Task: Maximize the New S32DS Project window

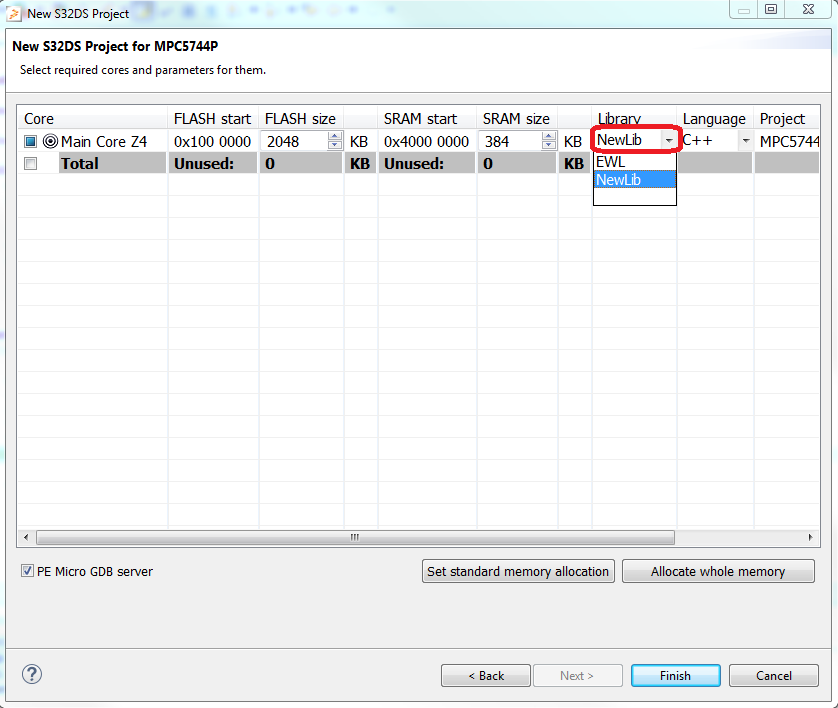Action: pos(771,9)
